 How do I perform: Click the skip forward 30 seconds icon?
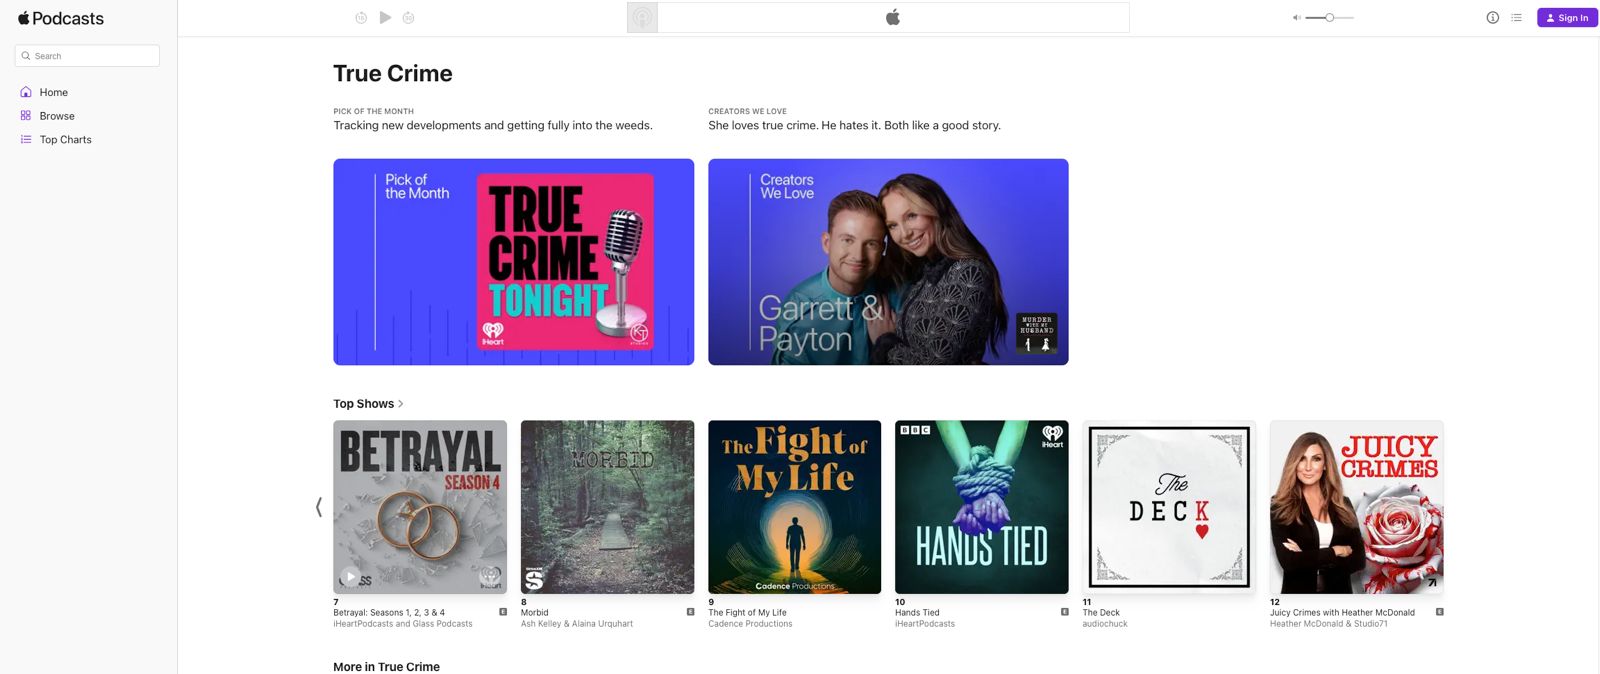click(x=408, y=18)
